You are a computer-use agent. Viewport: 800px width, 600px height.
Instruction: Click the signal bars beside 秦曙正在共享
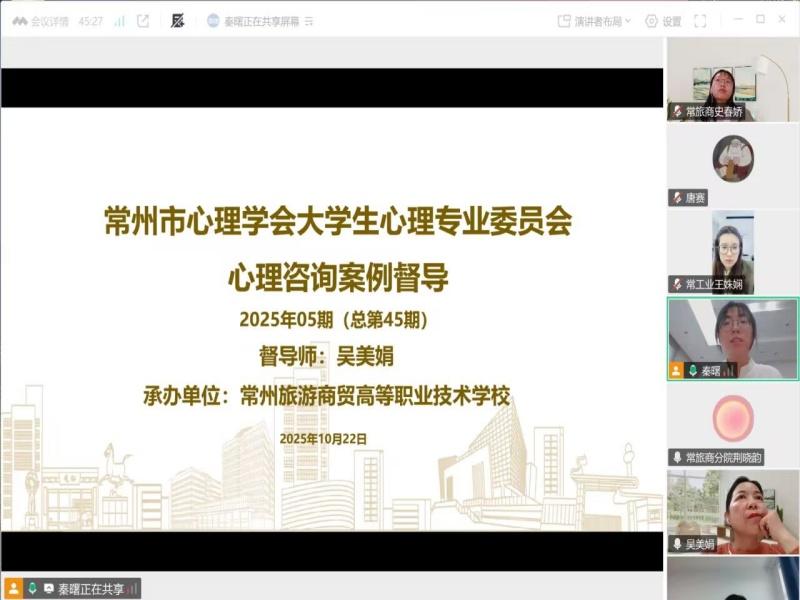click(128, 588)
